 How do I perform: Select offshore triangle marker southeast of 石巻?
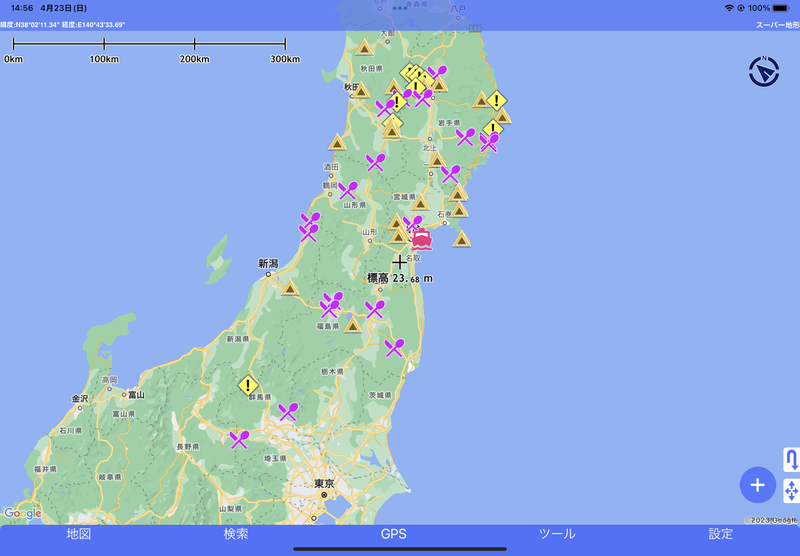(x=461, y=239)
